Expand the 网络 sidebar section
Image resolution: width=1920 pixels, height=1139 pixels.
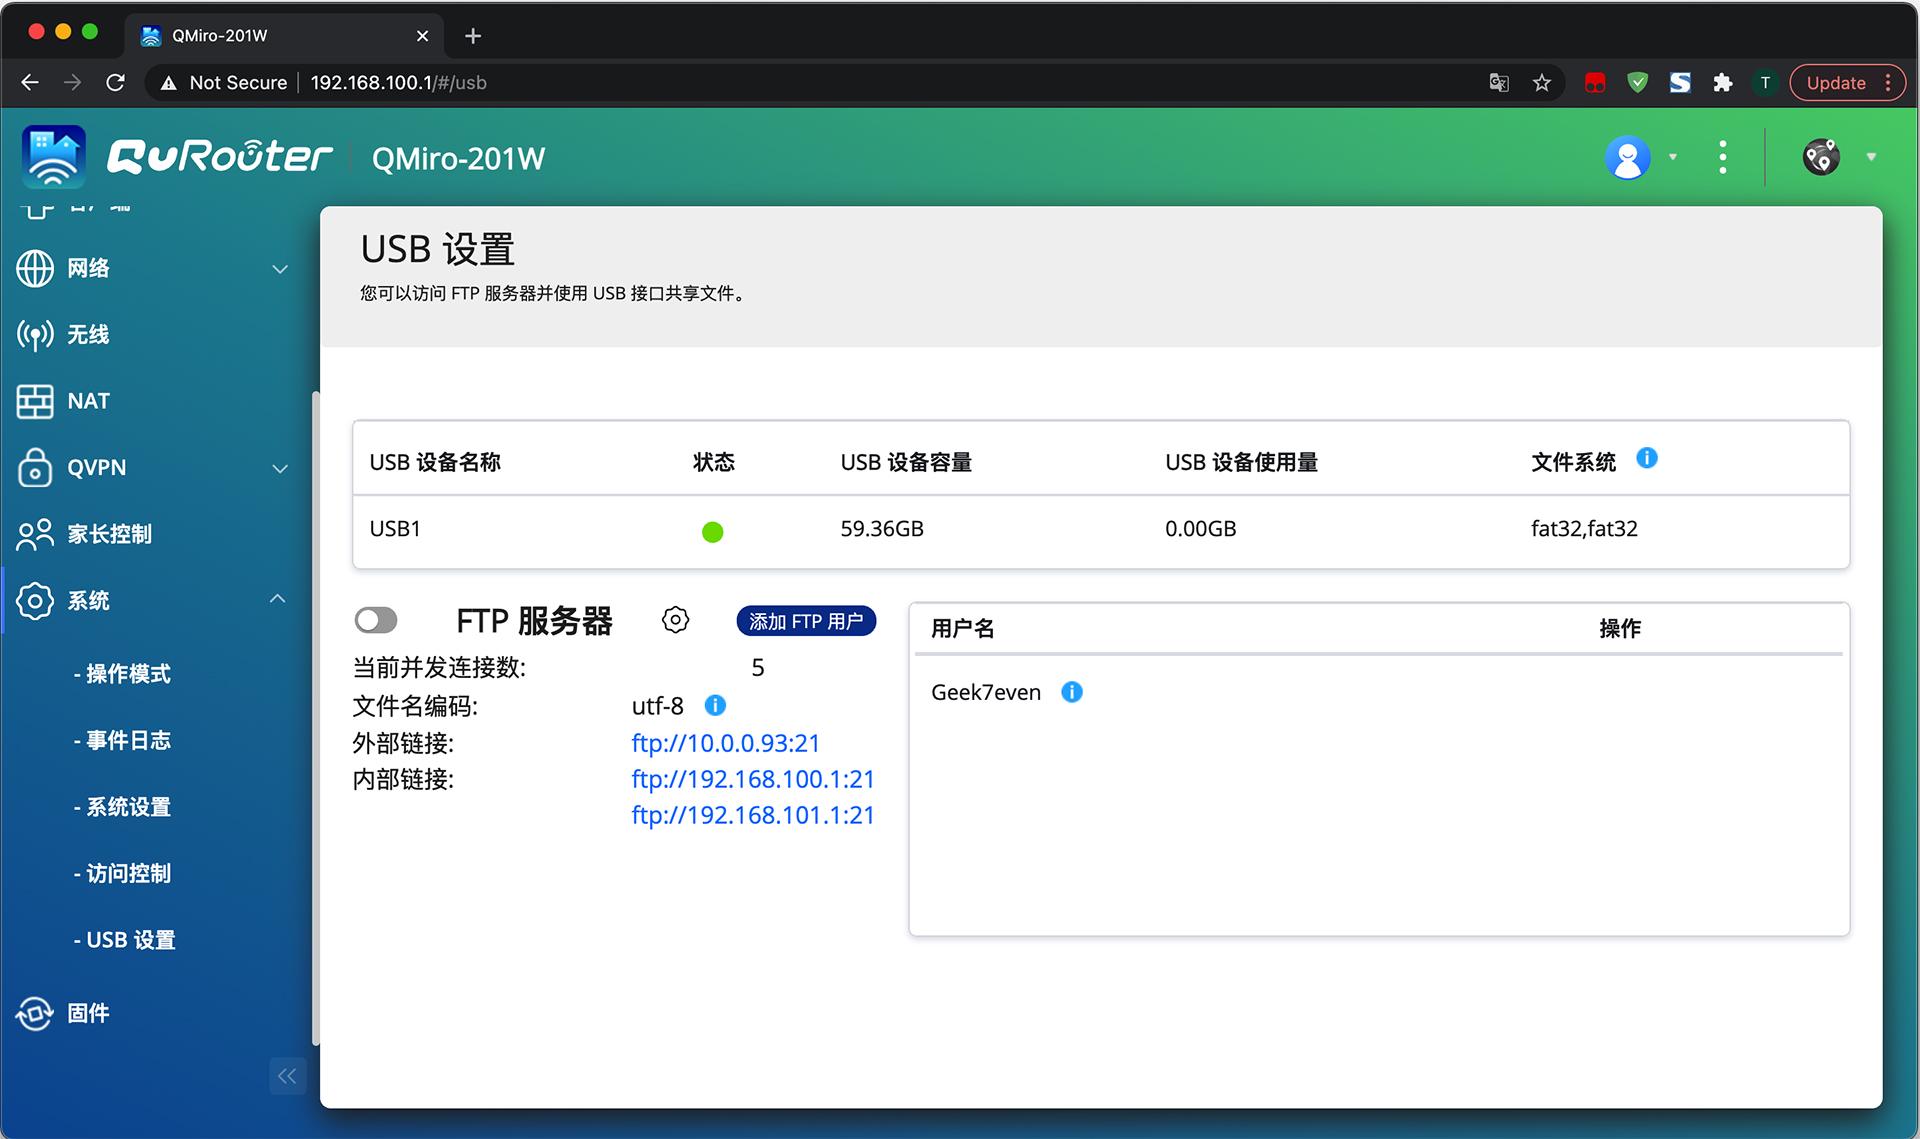280,268
